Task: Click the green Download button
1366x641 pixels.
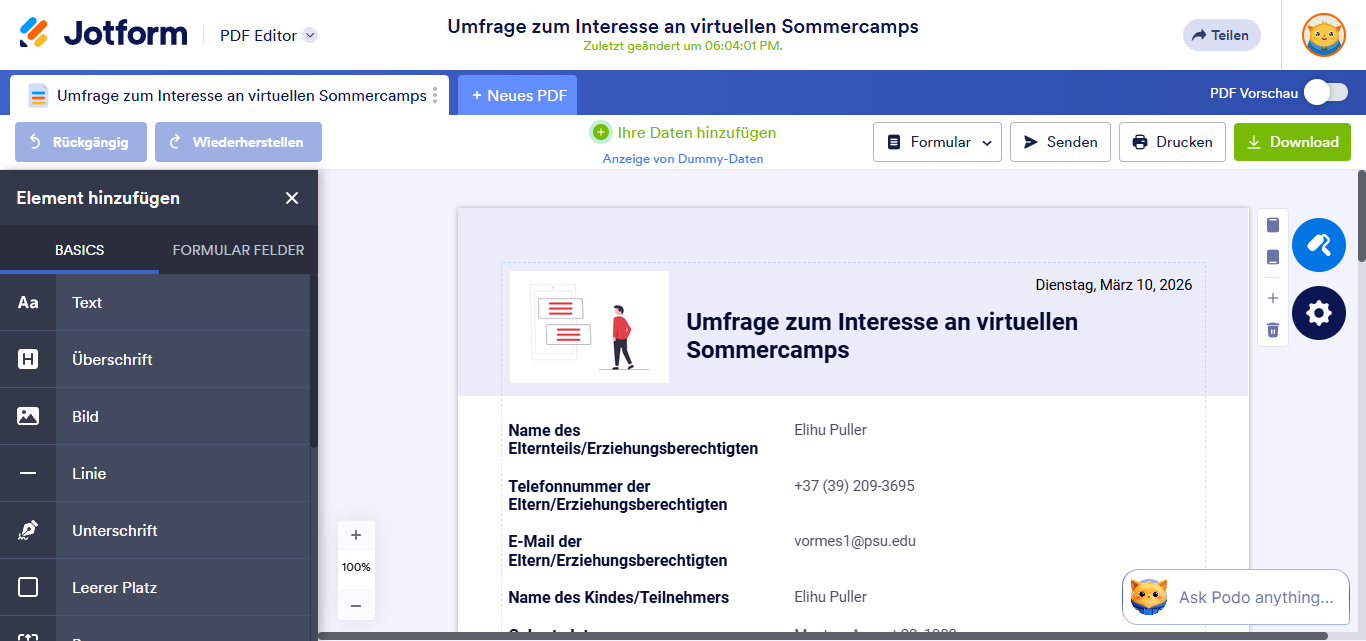Action: click(x=1292, y=141)
